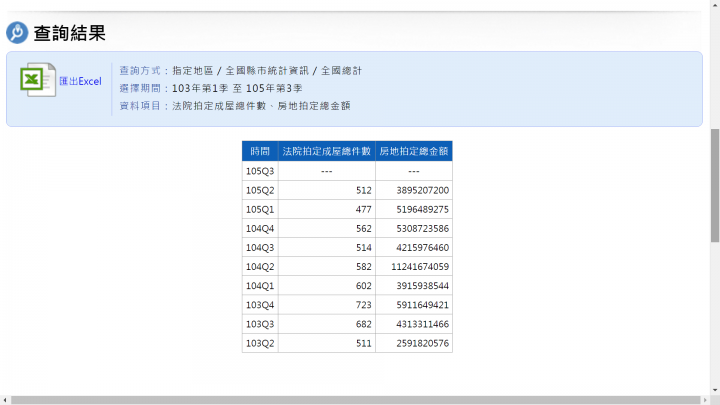Select the 105Q3 row label
Image resolution: width=720 pixels, height=405 pixels.
pos(260,171)
